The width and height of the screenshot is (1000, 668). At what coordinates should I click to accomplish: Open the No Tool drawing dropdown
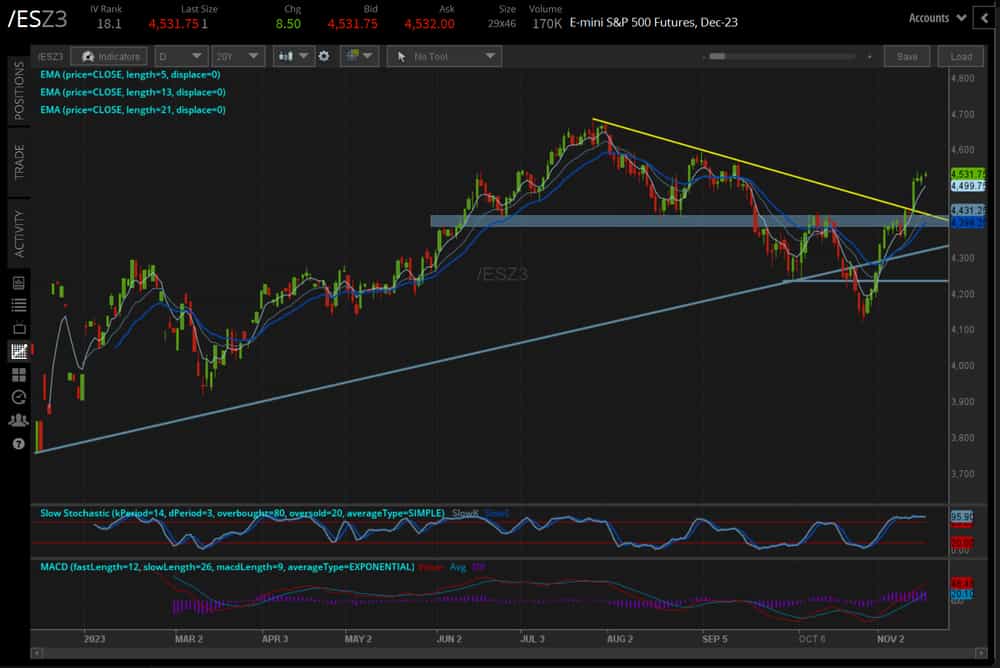pos(445,56)
